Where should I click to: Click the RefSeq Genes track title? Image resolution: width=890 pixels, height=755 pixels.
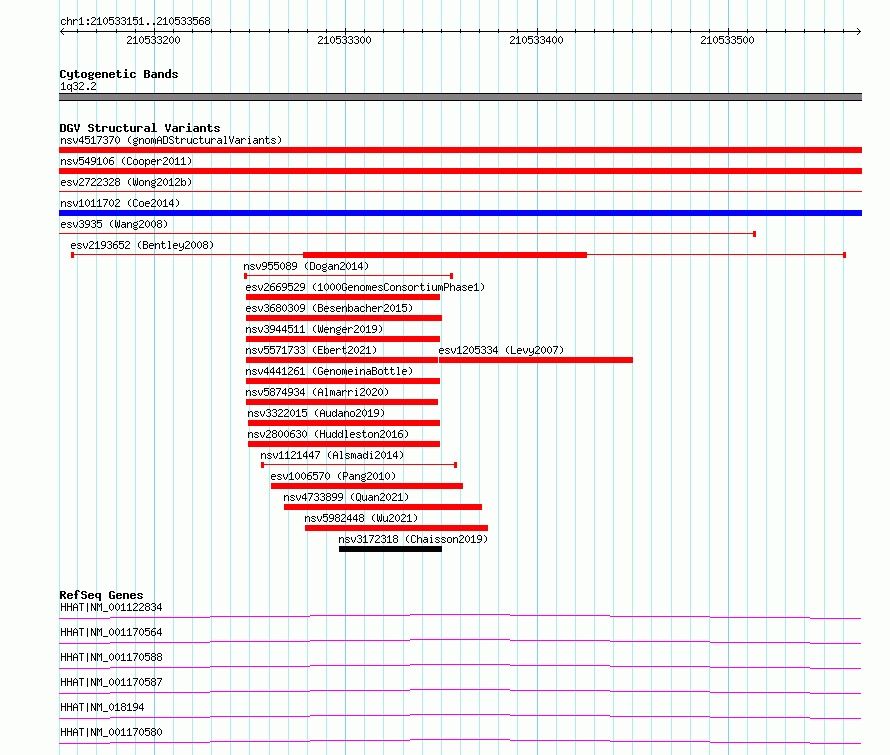pos(101,595)
